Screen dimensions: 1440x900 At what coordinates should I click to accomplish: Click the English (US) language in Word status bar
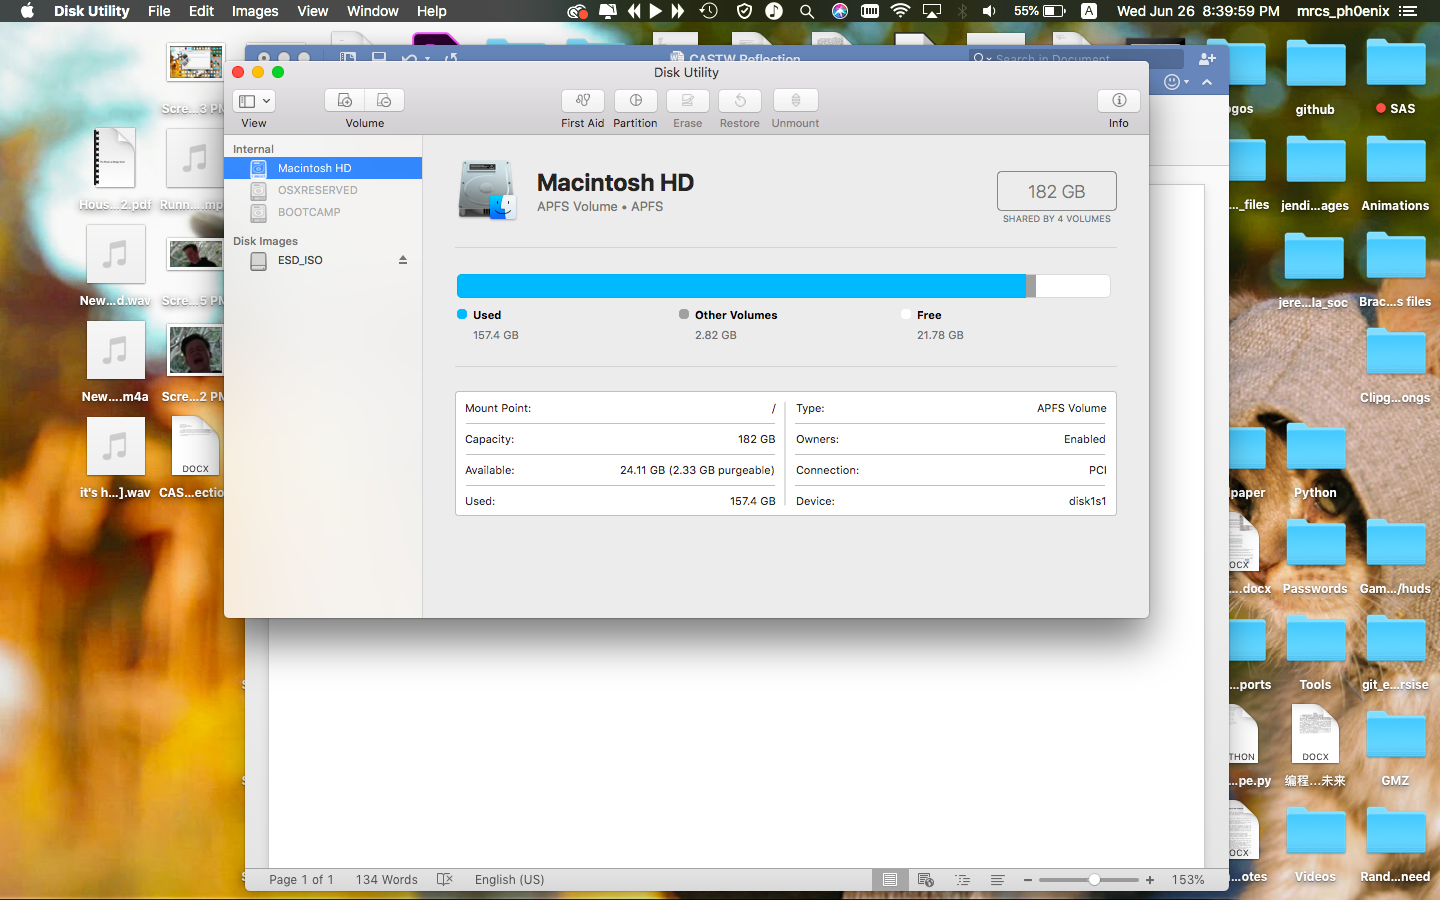coord(510,880)
